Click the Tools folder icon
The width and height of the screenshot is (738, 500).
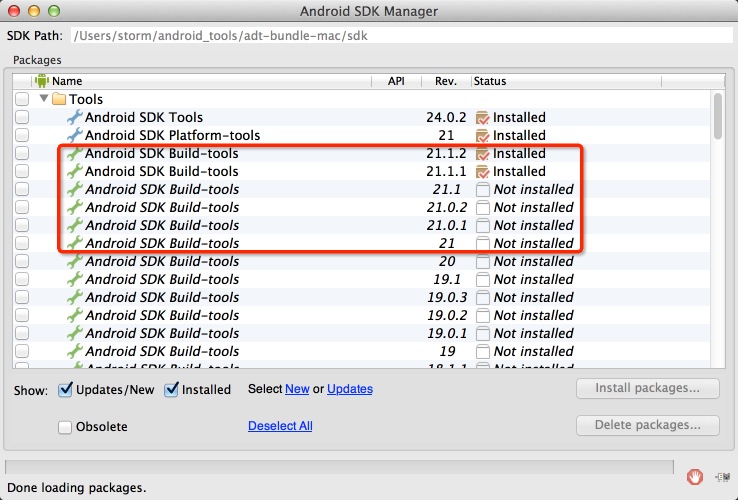point(59,100)
